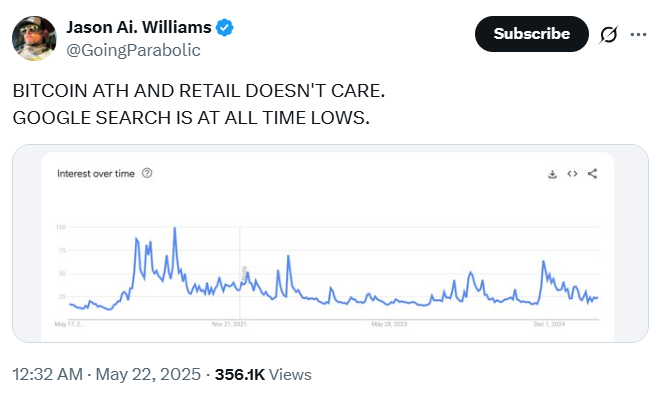
Task: Click the blue verified badge
Action: [224, 27]
